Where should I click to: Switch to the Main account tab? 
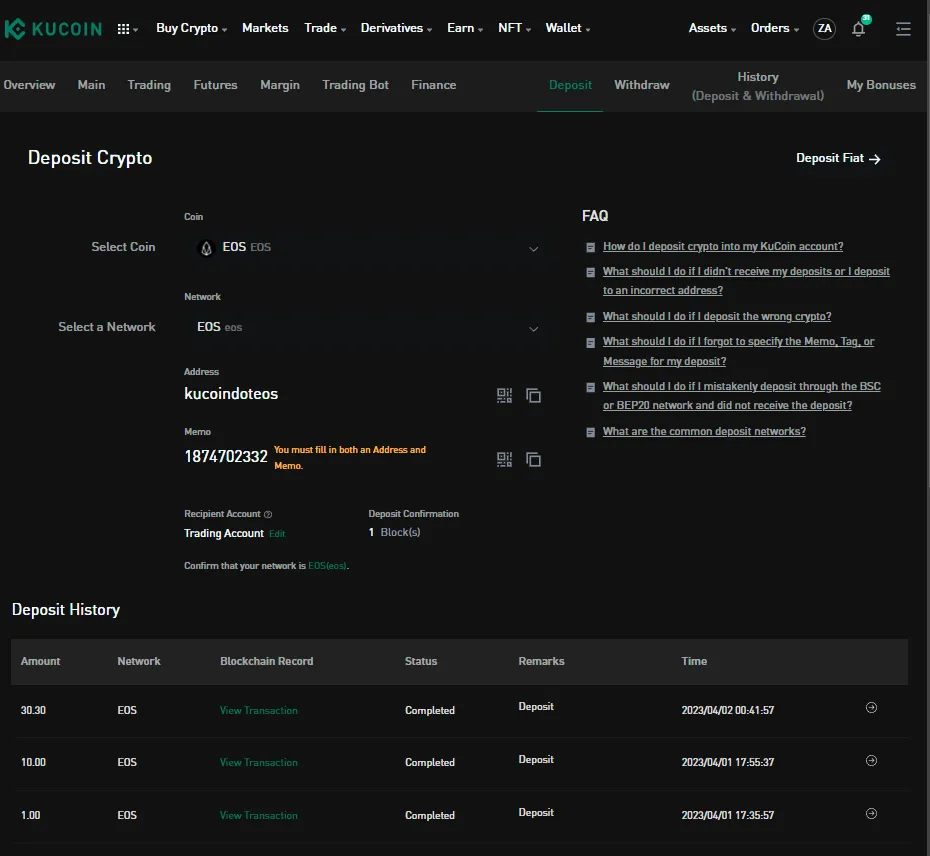pos(91,85)
